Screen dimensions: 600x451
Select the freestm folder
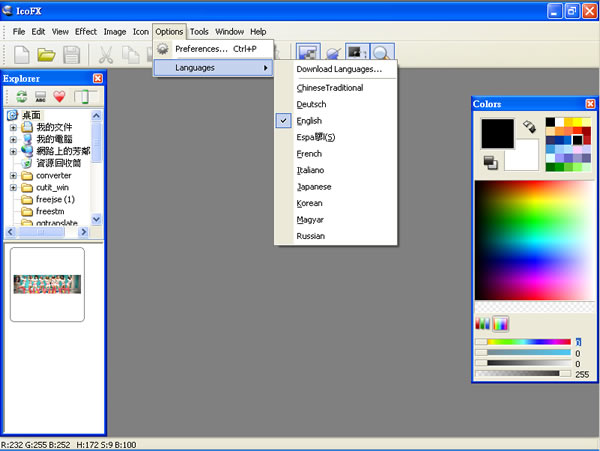[50, 211]
